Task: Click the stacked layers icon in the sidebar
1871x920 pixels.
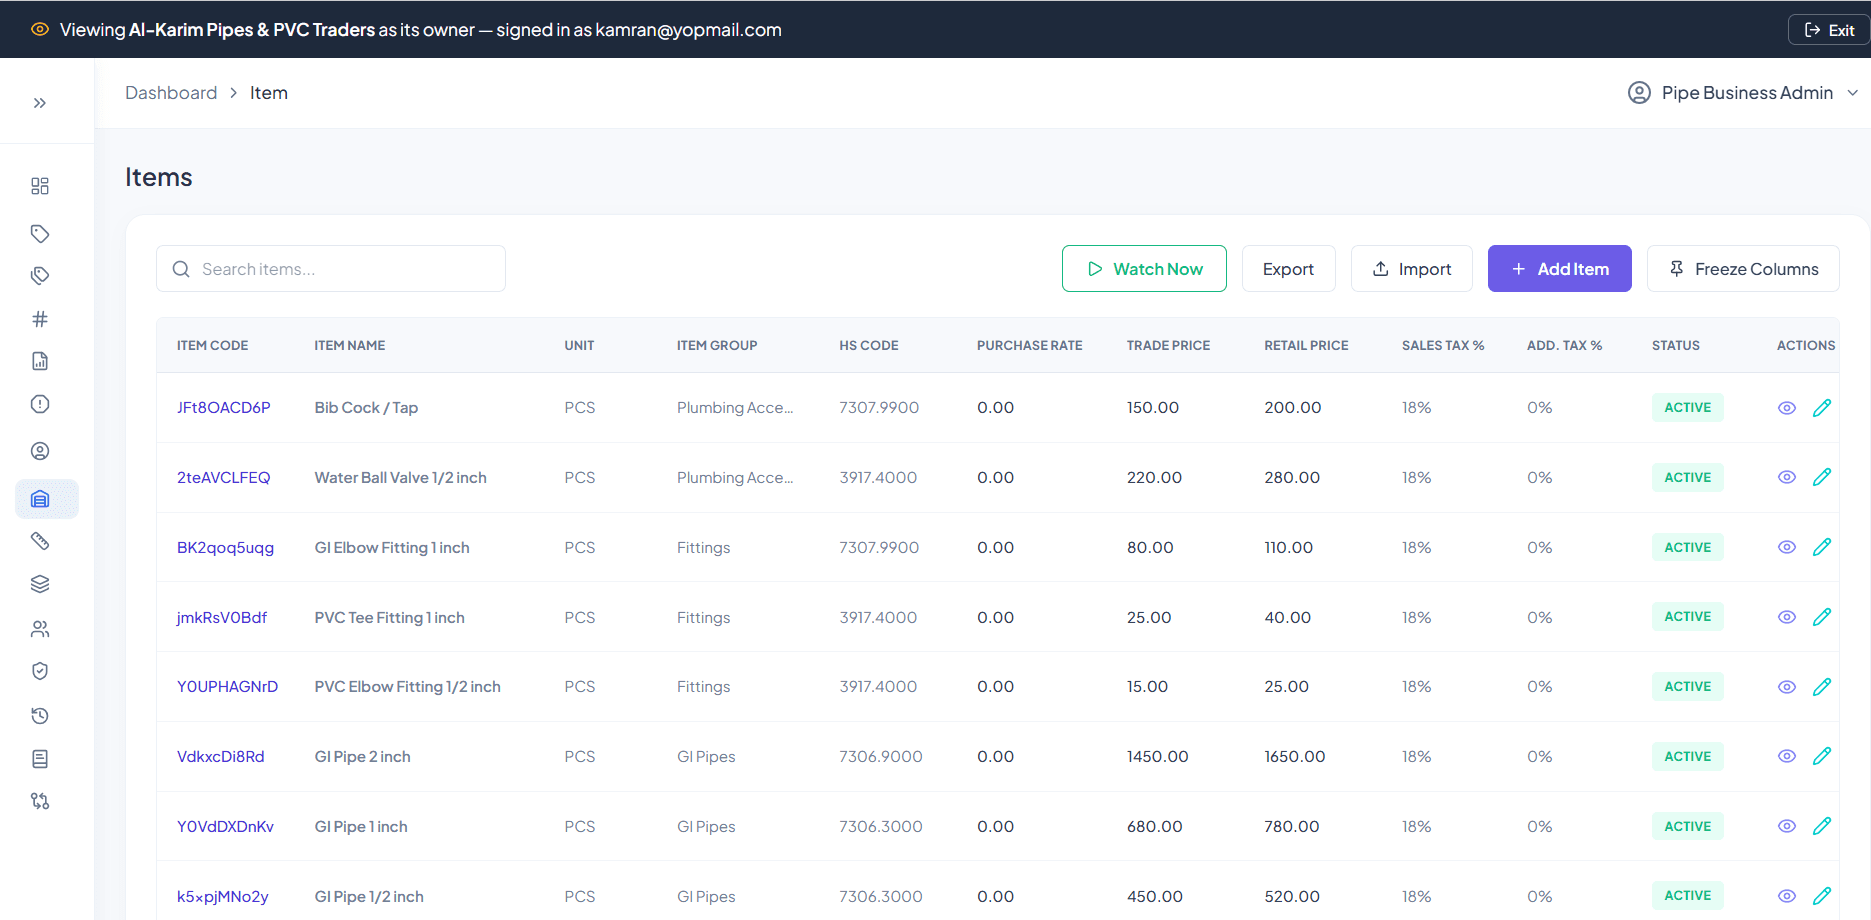Action: click(40, 584)
